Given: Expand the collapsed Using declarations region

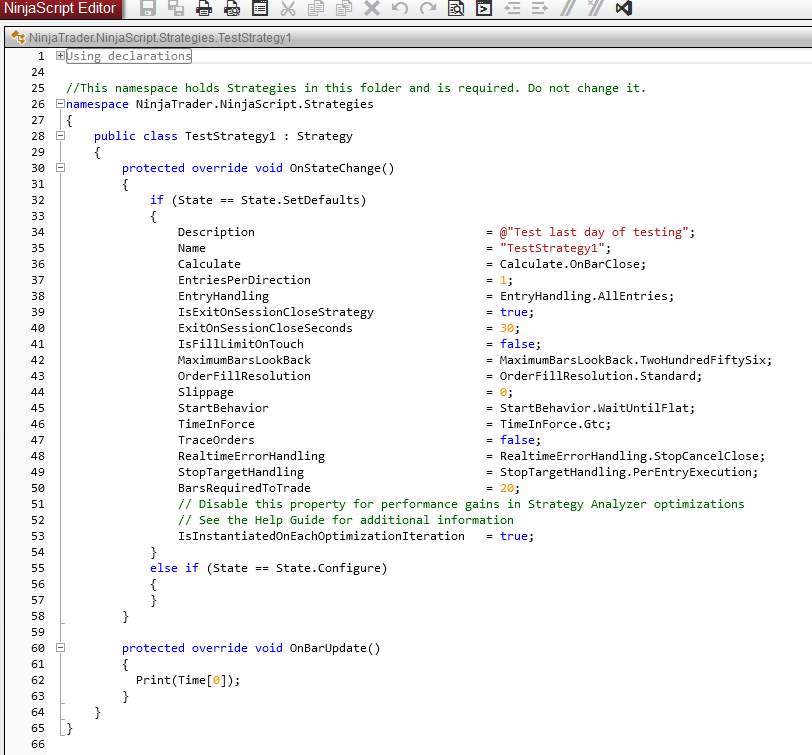Looking at the screenshot, I should [x=61, y=56].
